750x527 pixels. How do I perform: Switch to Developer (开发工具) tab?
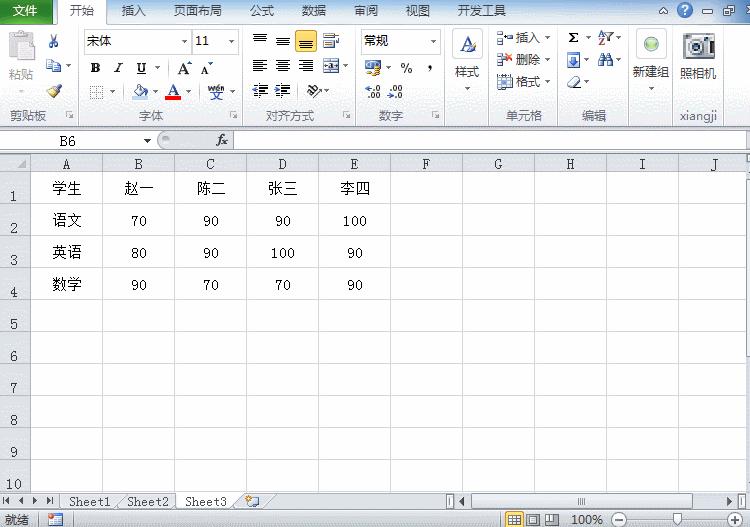coord(481,11)
